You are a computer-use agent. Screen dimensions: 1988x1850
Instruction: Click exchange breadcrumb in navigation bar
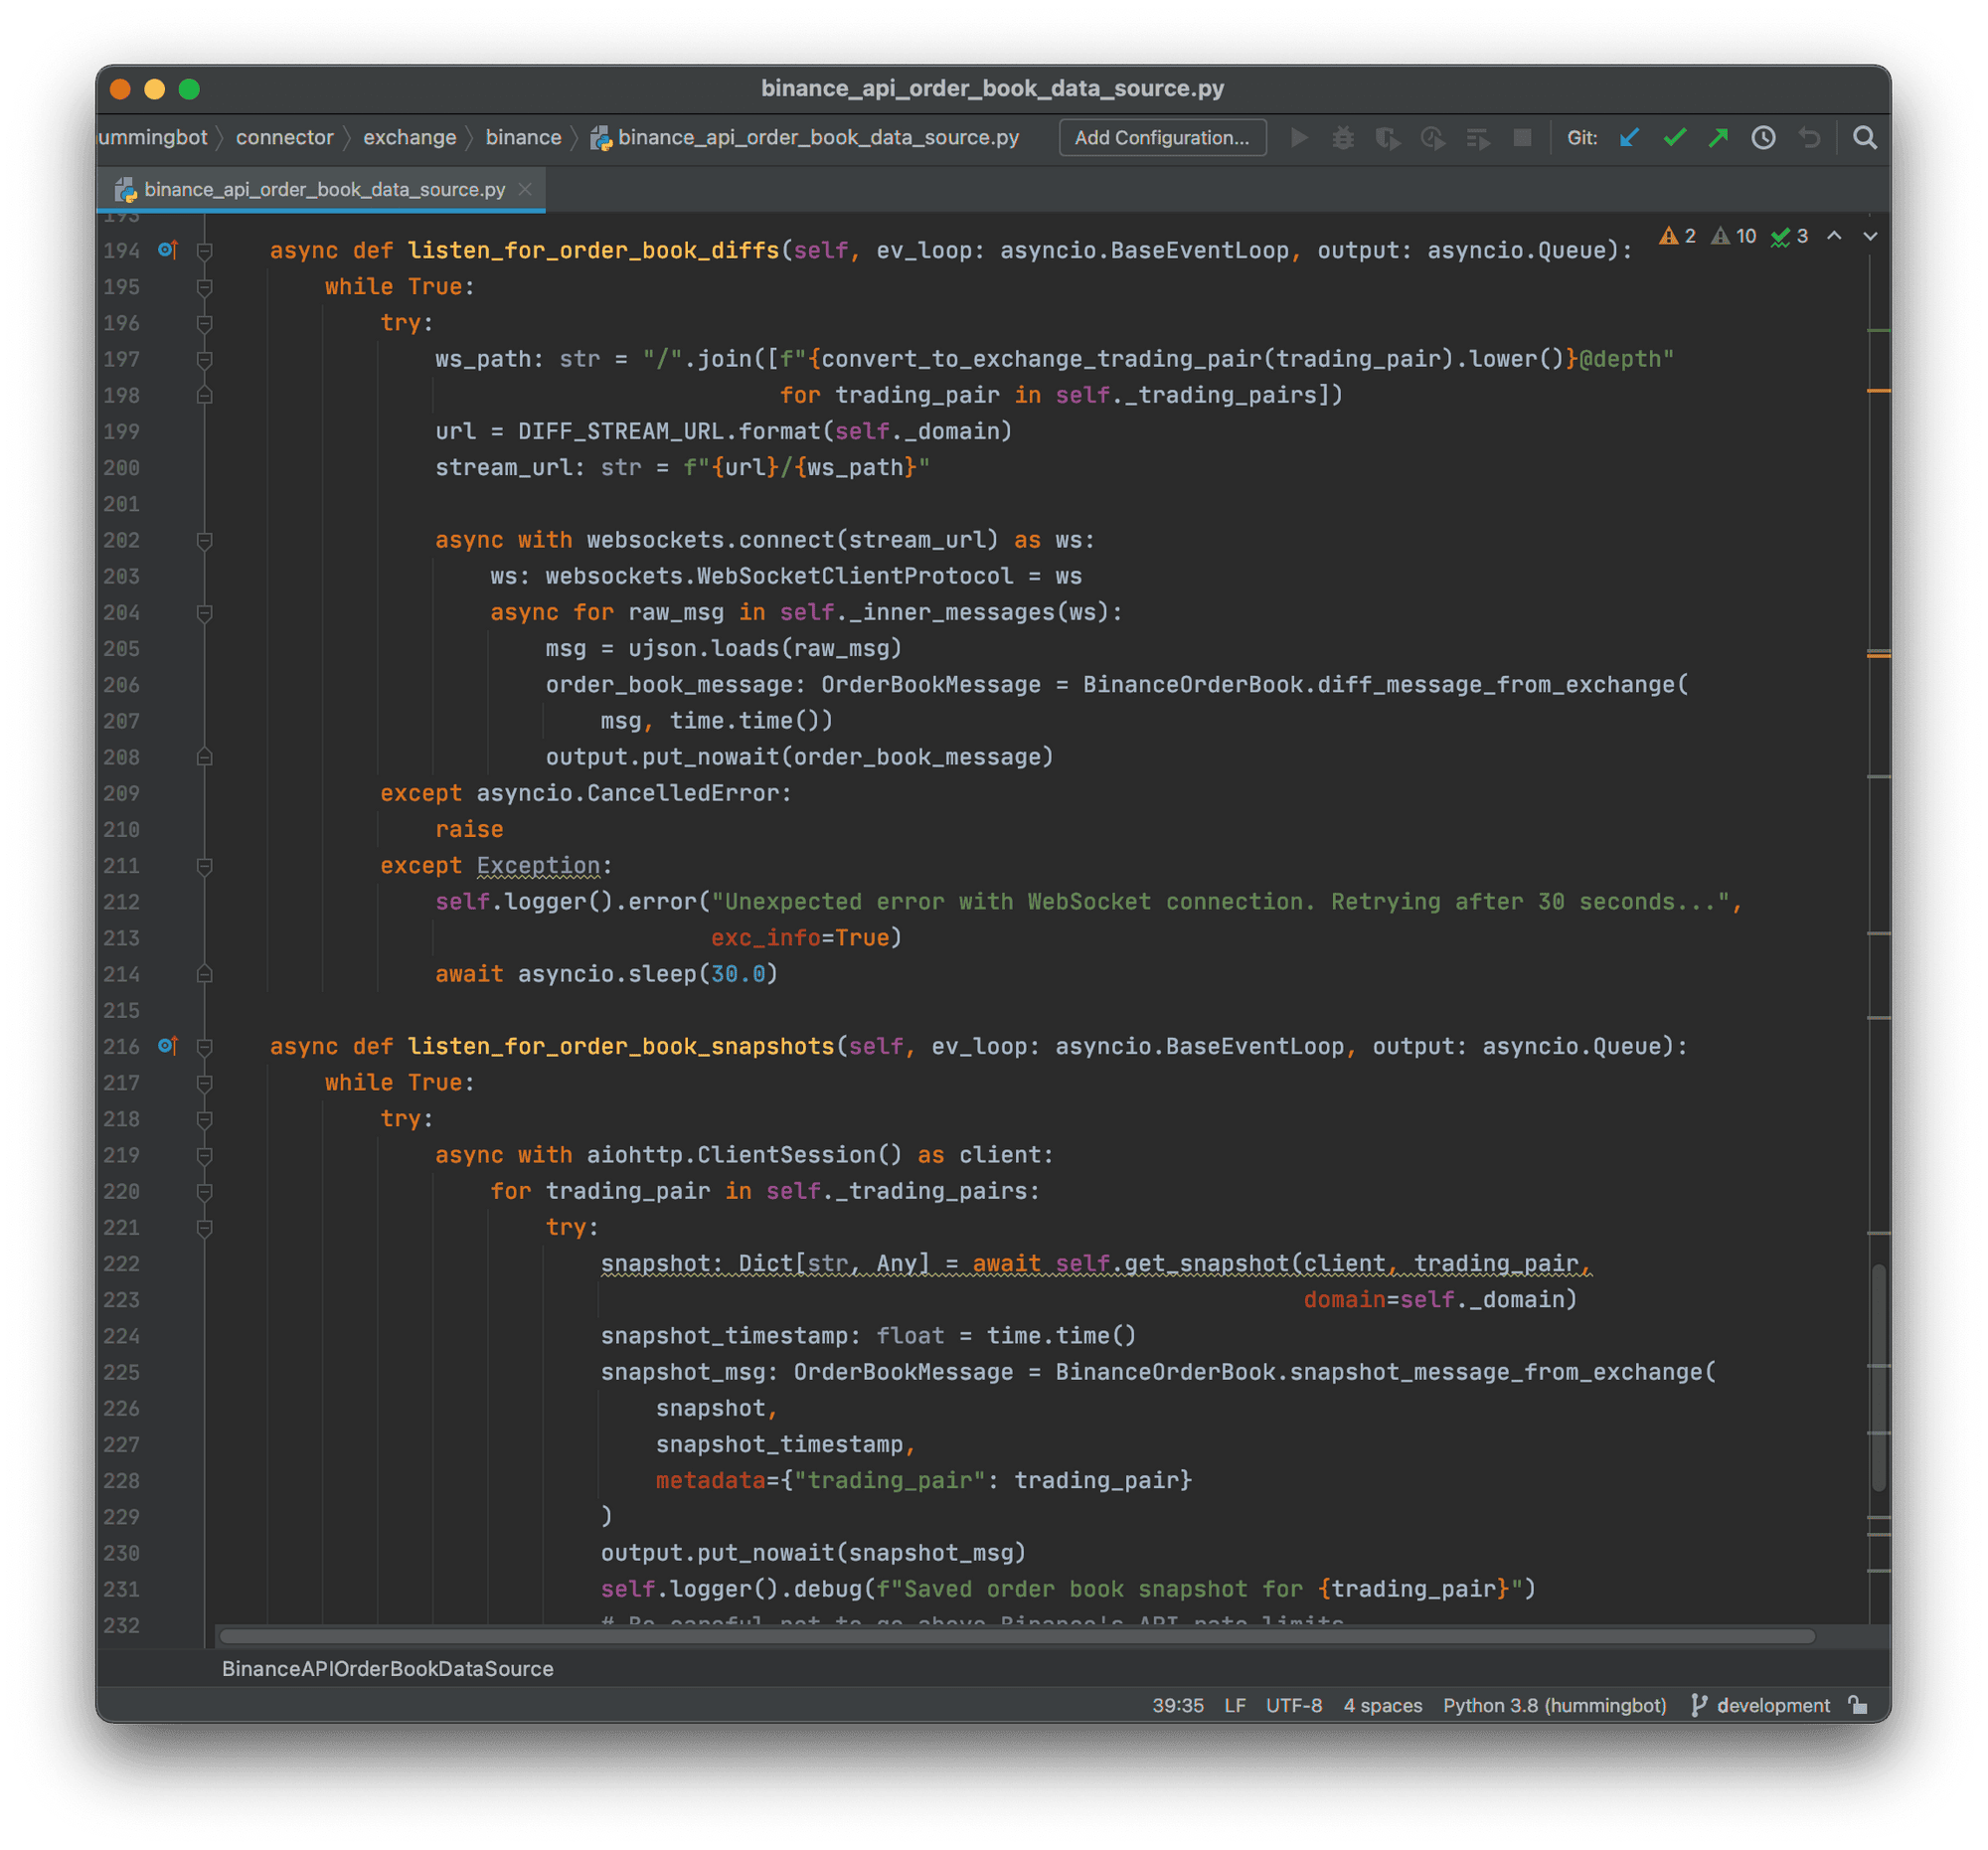(409, 138)
